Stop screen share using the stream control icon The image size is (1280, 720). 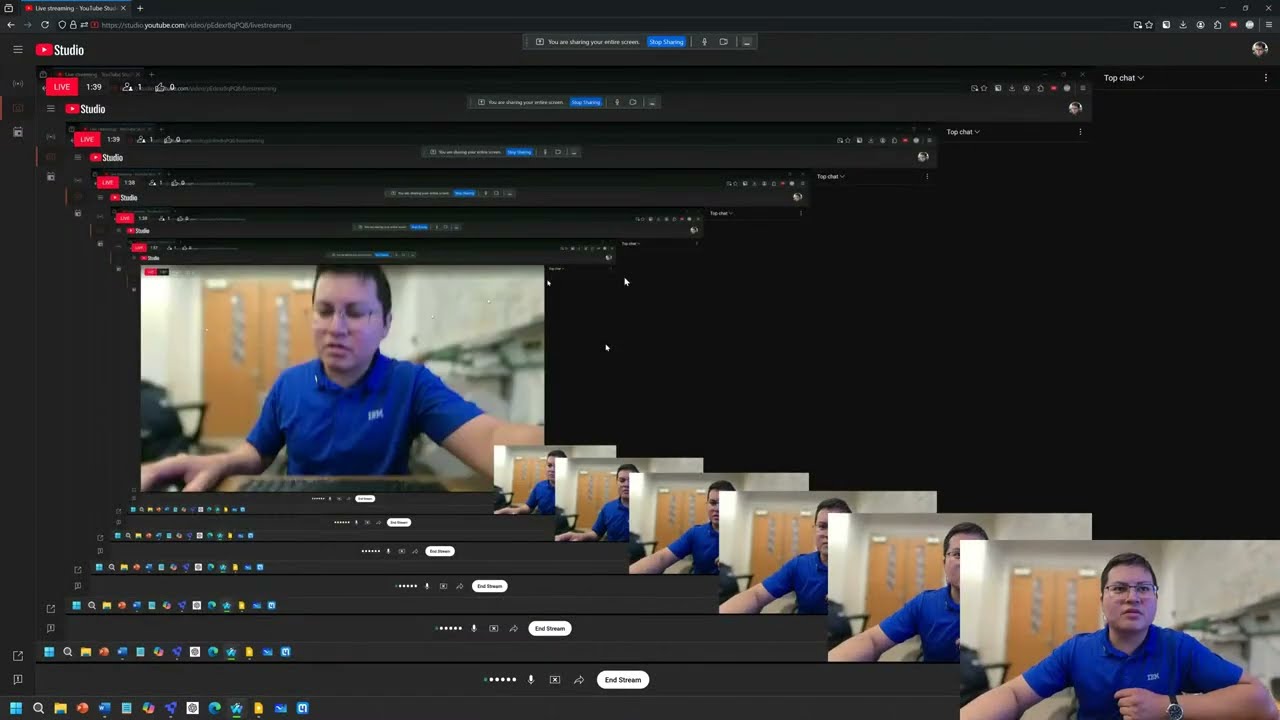[x=555, y=680]
